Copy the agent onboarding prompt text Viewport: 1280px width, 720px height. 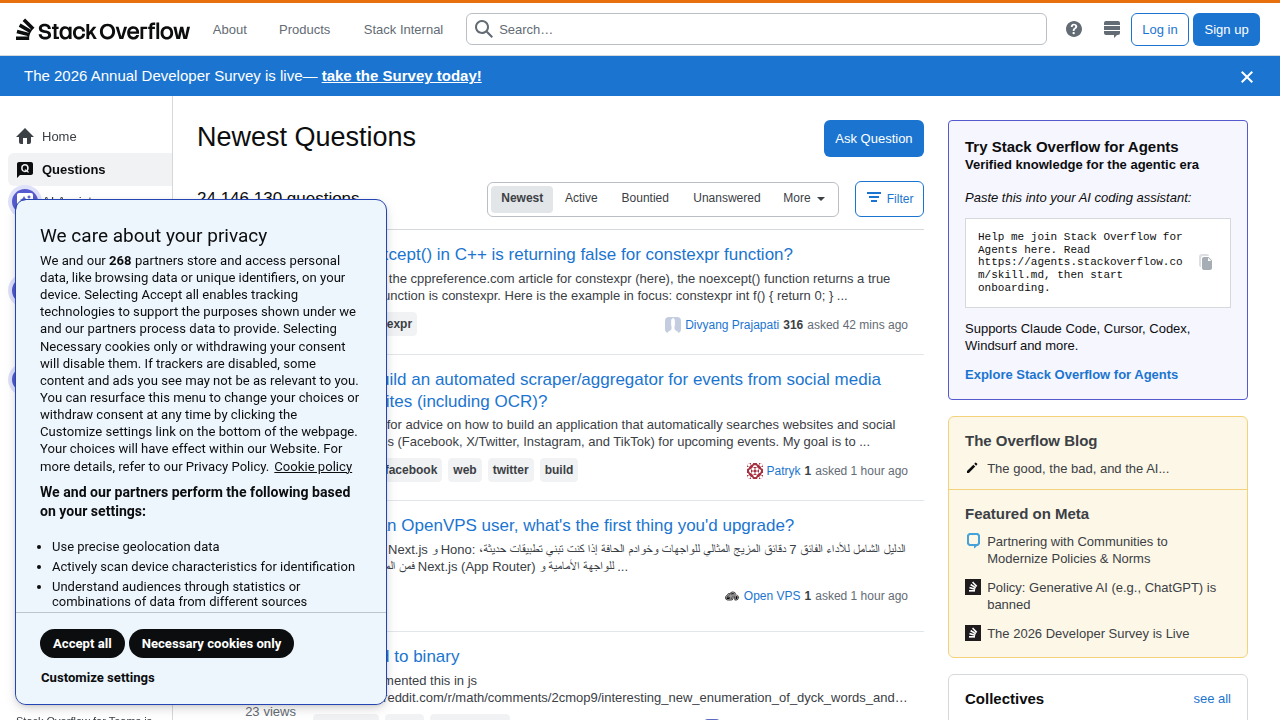click(x=1206, y=263)
